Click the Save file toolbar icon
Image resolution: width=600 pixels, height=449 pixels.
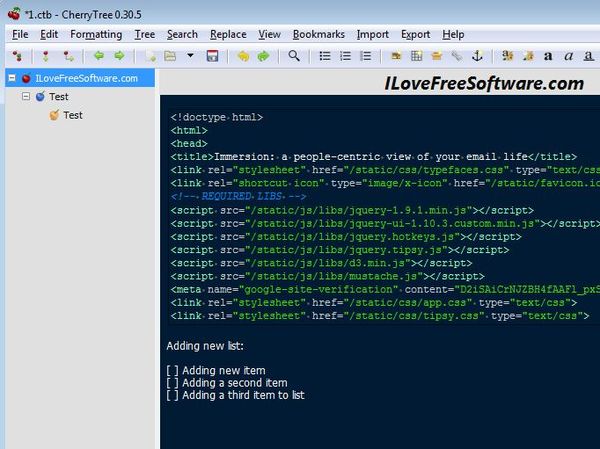tap(213, 56)
